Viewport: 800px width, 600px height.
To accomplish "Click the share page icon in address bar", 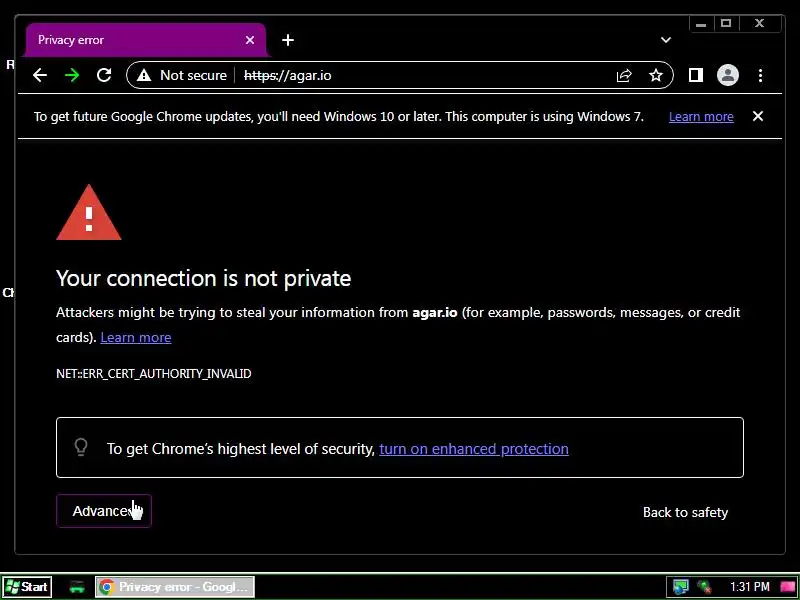I will (x=624, y=76).
